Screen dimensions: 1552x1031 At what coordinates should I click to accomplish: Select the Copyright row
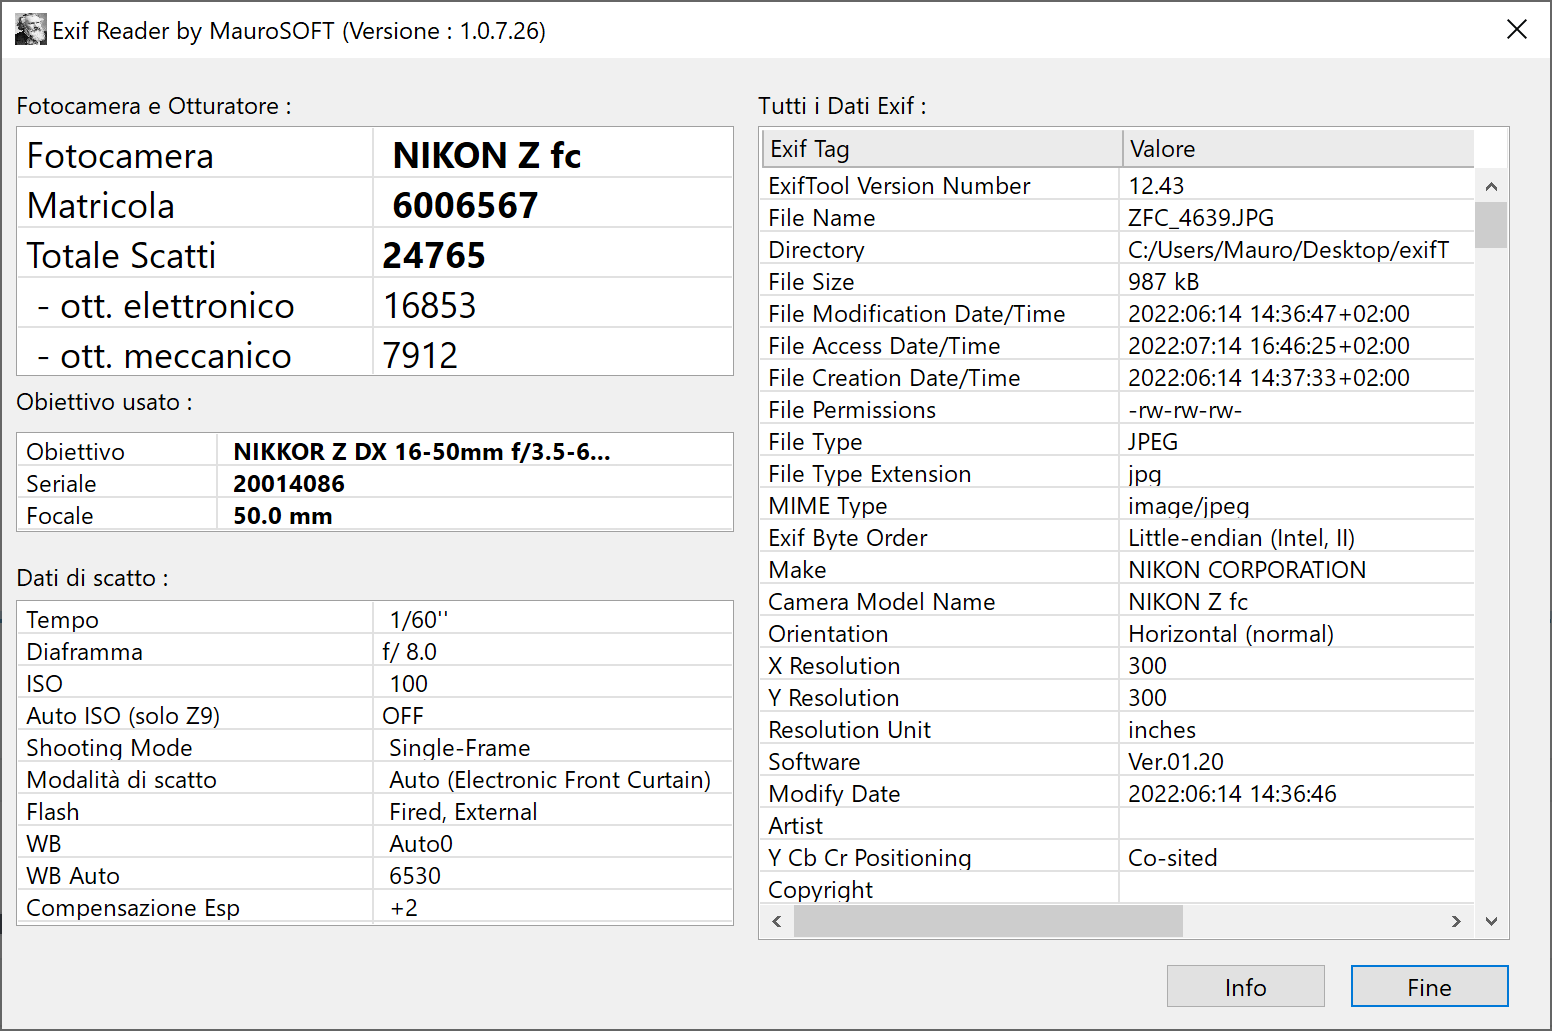click(x=1118, y=890)
